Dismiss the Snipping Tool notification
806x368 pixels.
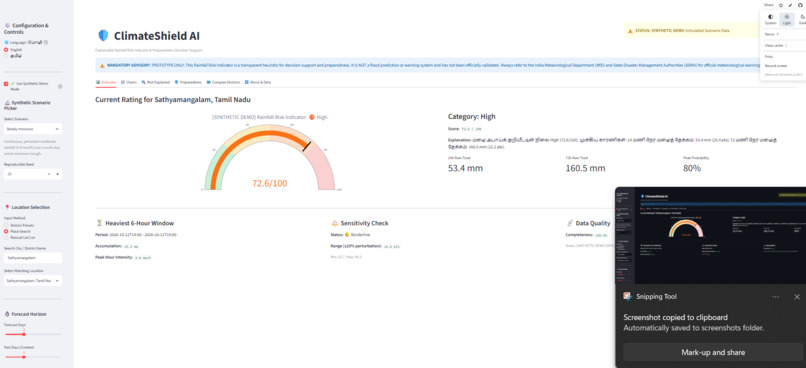click(x=797, y=297)
